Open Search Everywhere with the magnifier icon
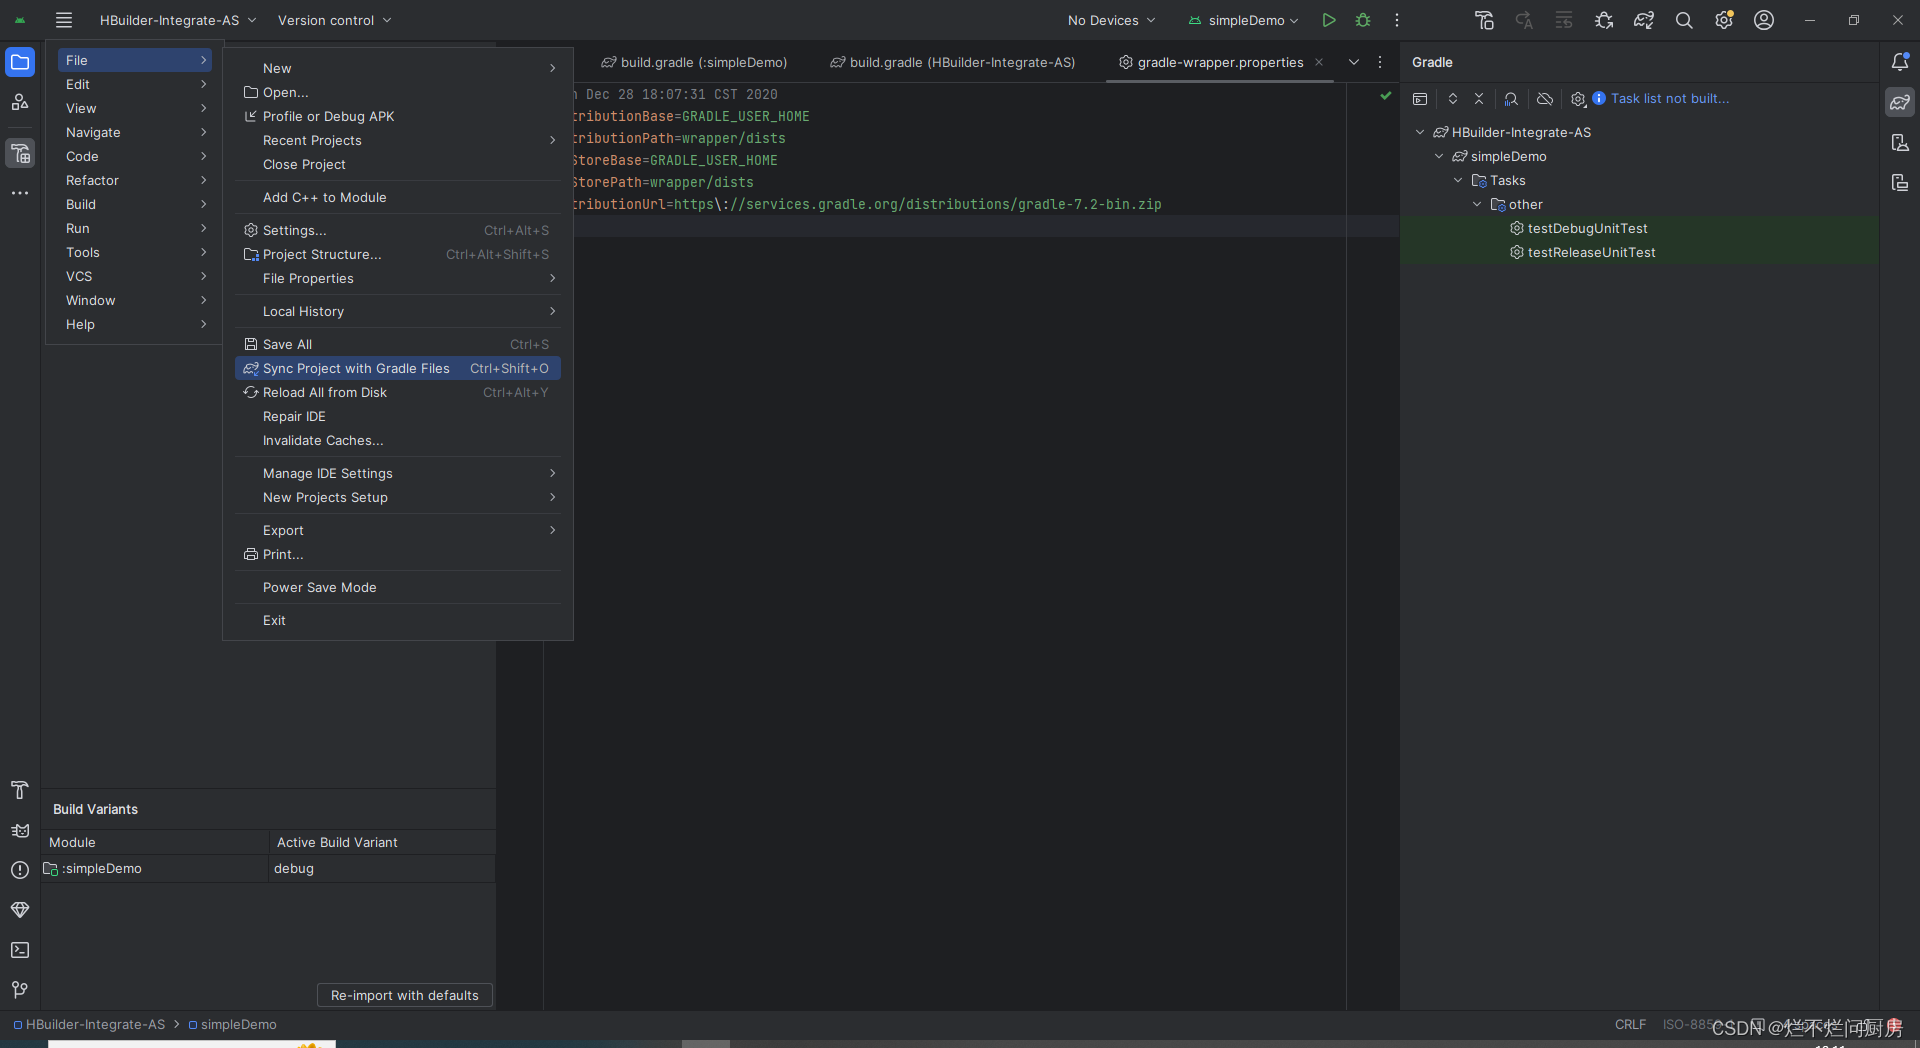 click(1684, 20)
